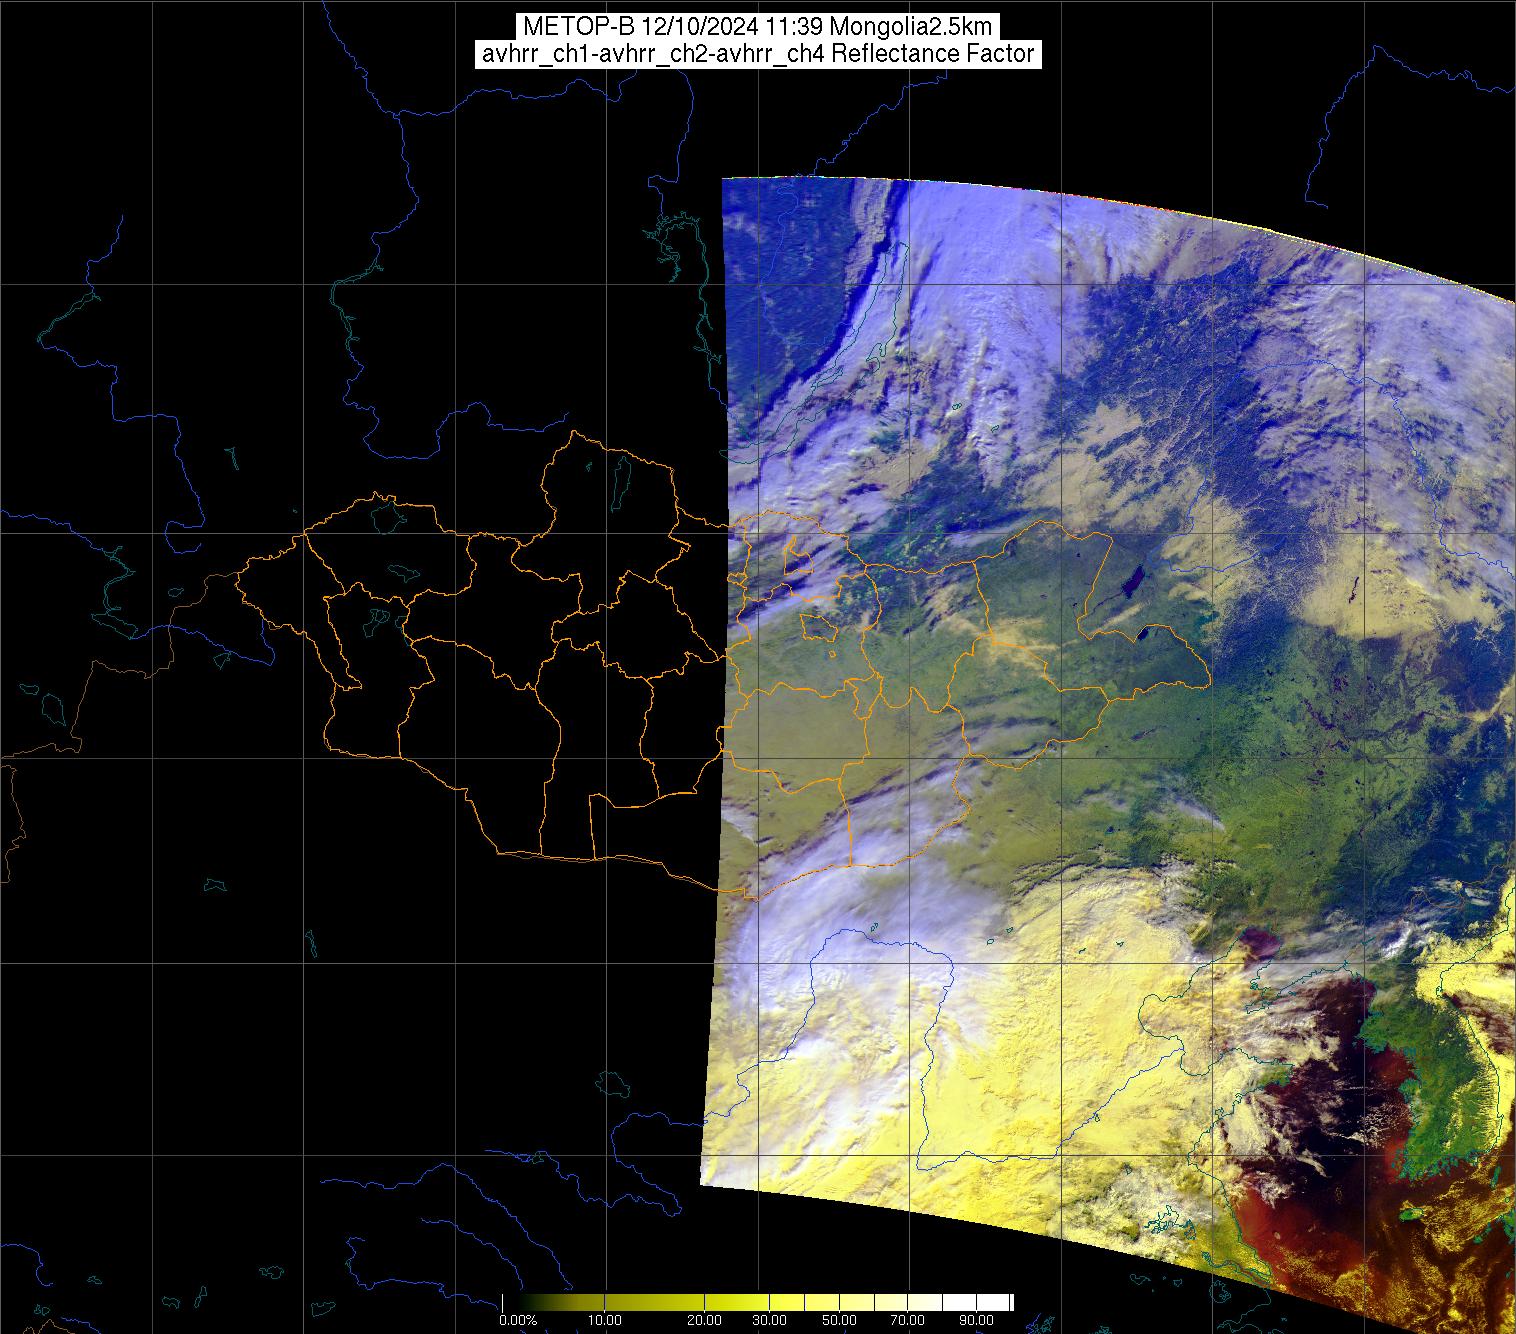The image size is (1516, 1334).
Task: Click the reflectance color scale bar
Action: pyautogui.click(x=758, y=1302)
